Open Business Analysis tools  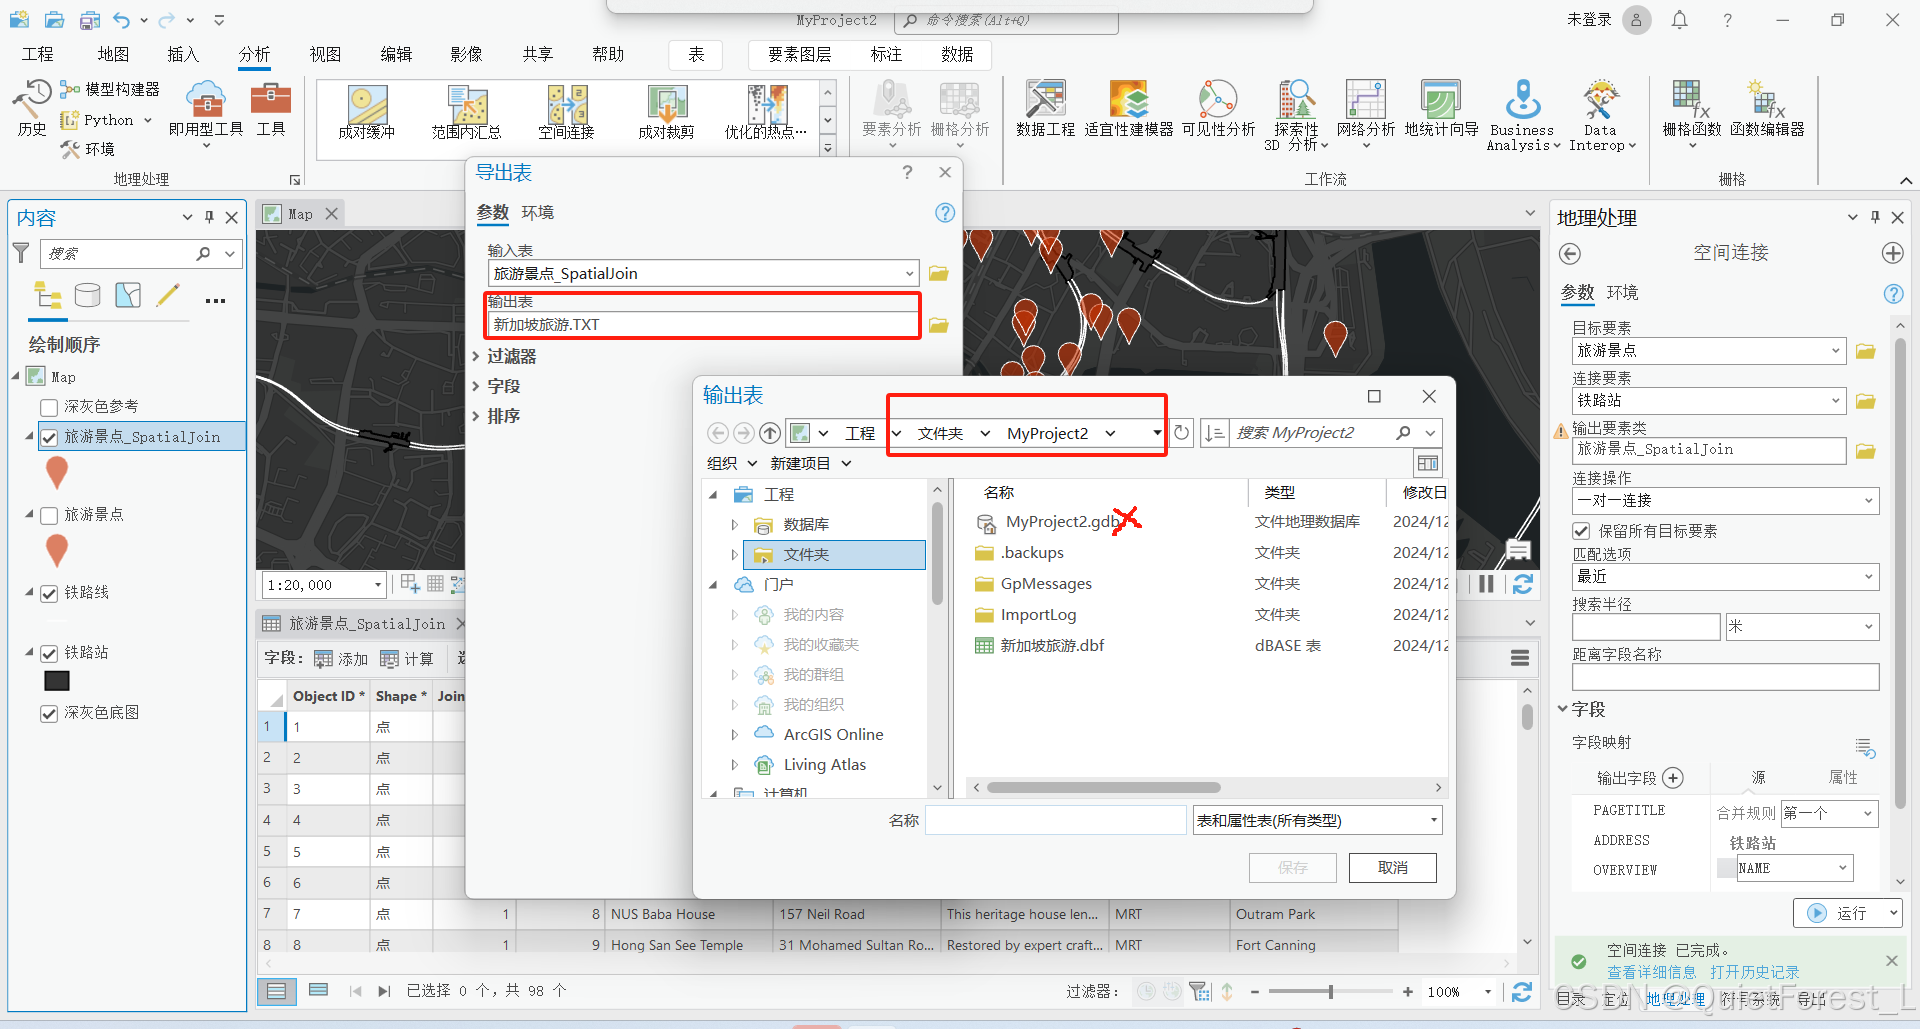[x=1523, y=115]
